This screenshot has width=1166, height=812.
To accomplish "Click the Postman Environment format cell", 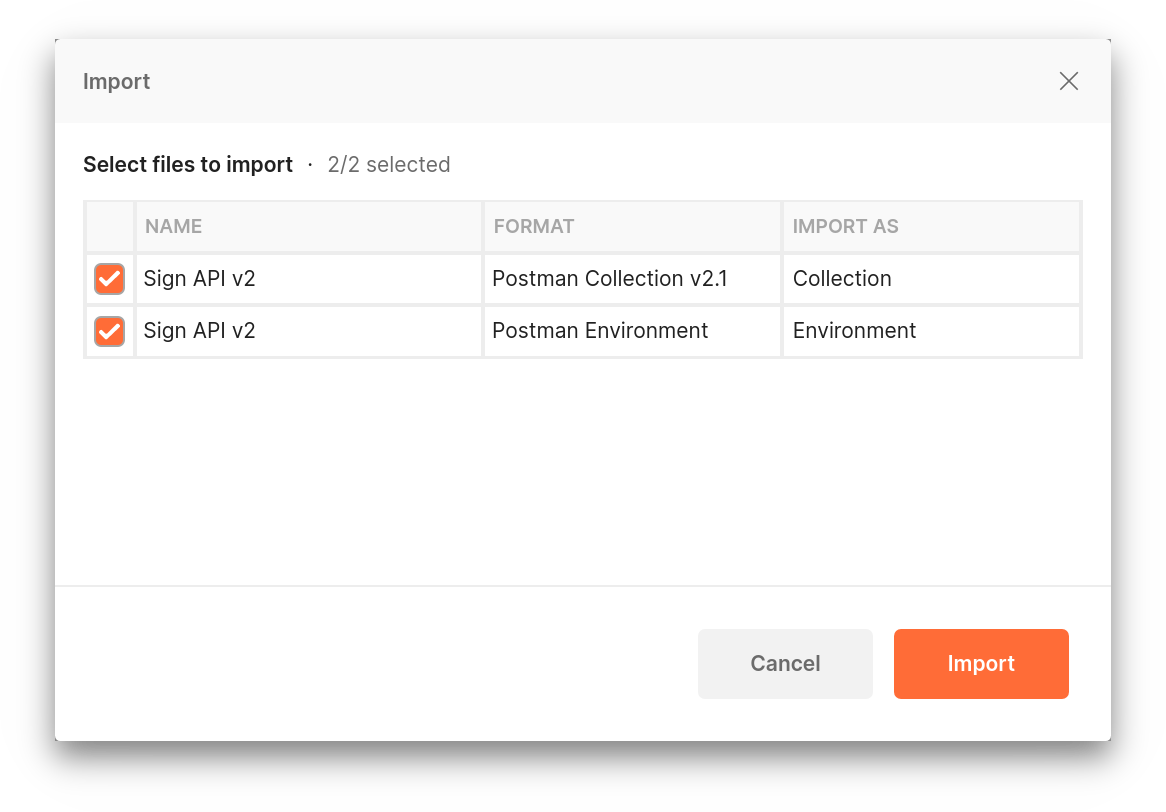I will 600,331.
